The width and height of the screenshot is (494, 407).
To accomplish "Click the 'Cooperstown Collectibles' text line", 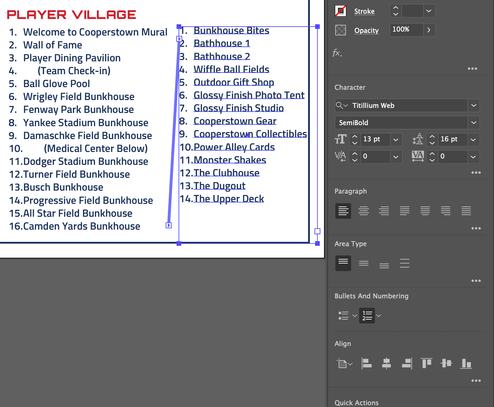I will point(250,134).
